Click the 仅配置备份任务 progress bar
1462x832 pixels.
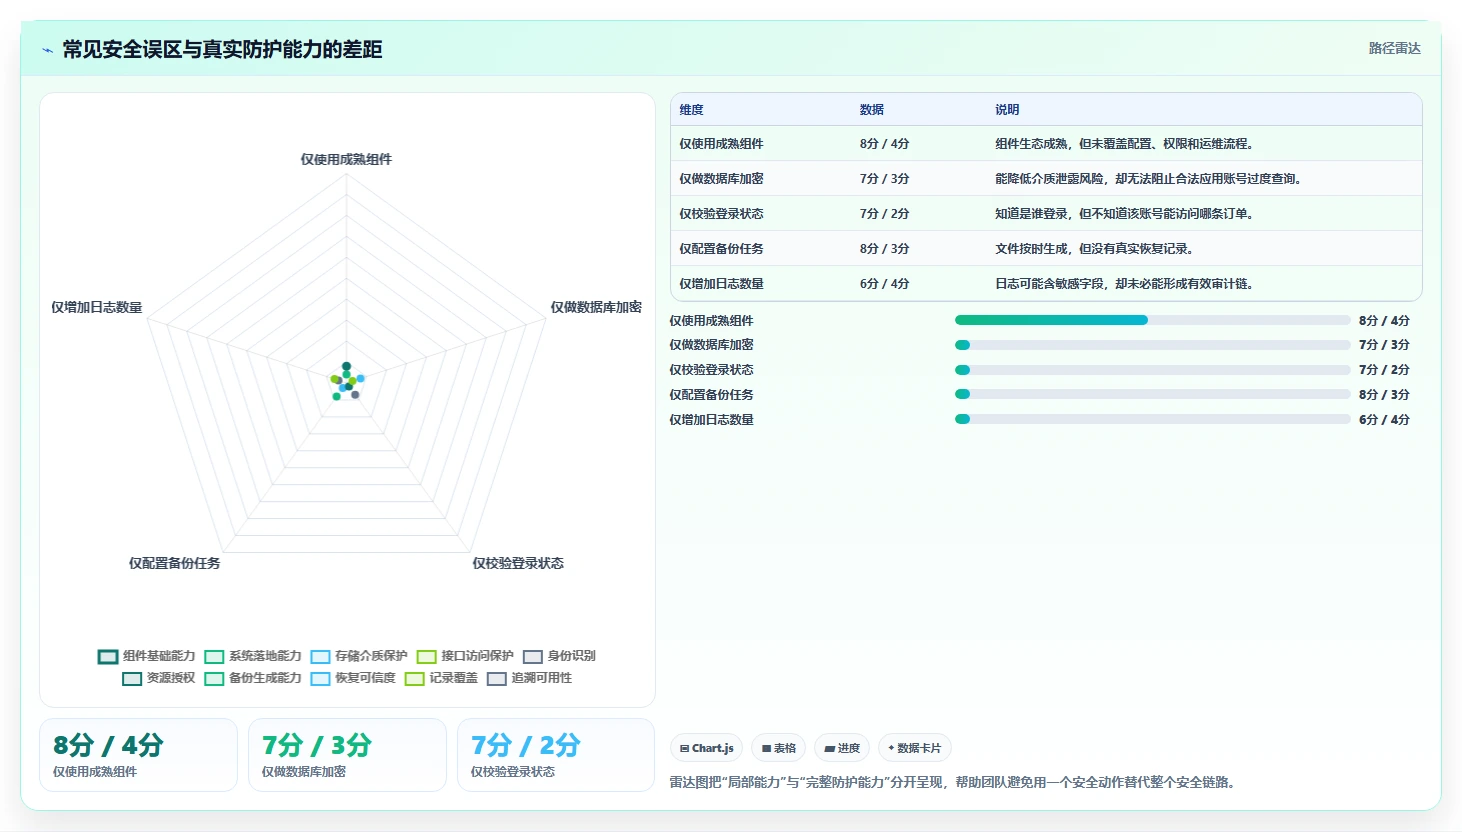(1152, 394)
